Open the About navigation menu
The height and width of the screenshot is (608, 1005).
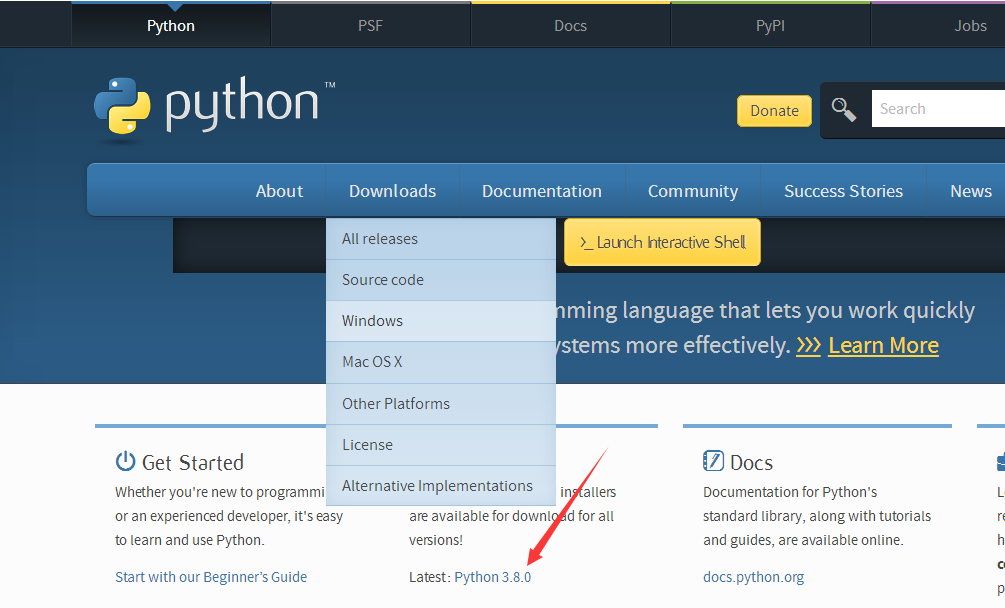(279, 191)
